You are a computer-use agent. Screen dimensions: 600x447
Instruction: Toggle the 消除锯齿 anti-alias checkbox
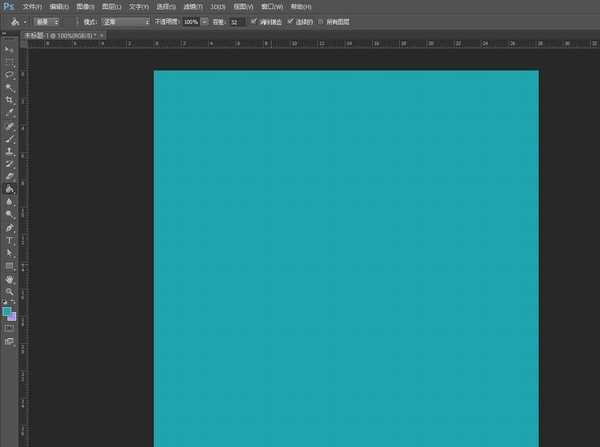(x=254, y=20)
